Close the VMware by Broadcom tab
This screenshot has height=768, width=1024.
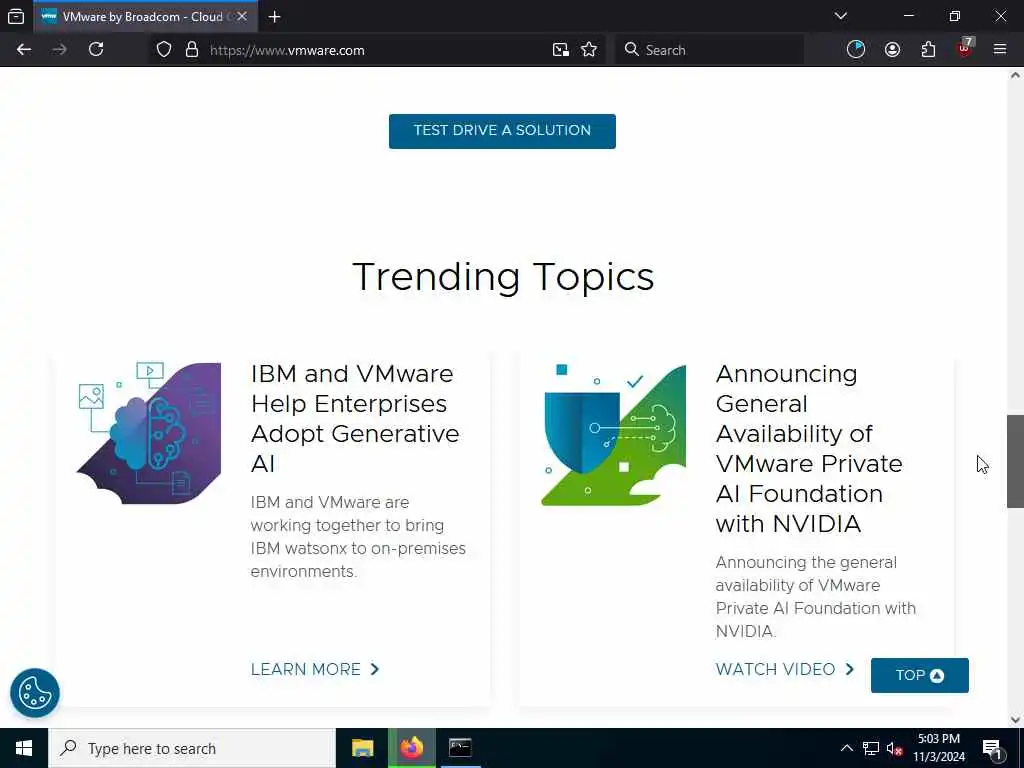click(x=242, y=16)
